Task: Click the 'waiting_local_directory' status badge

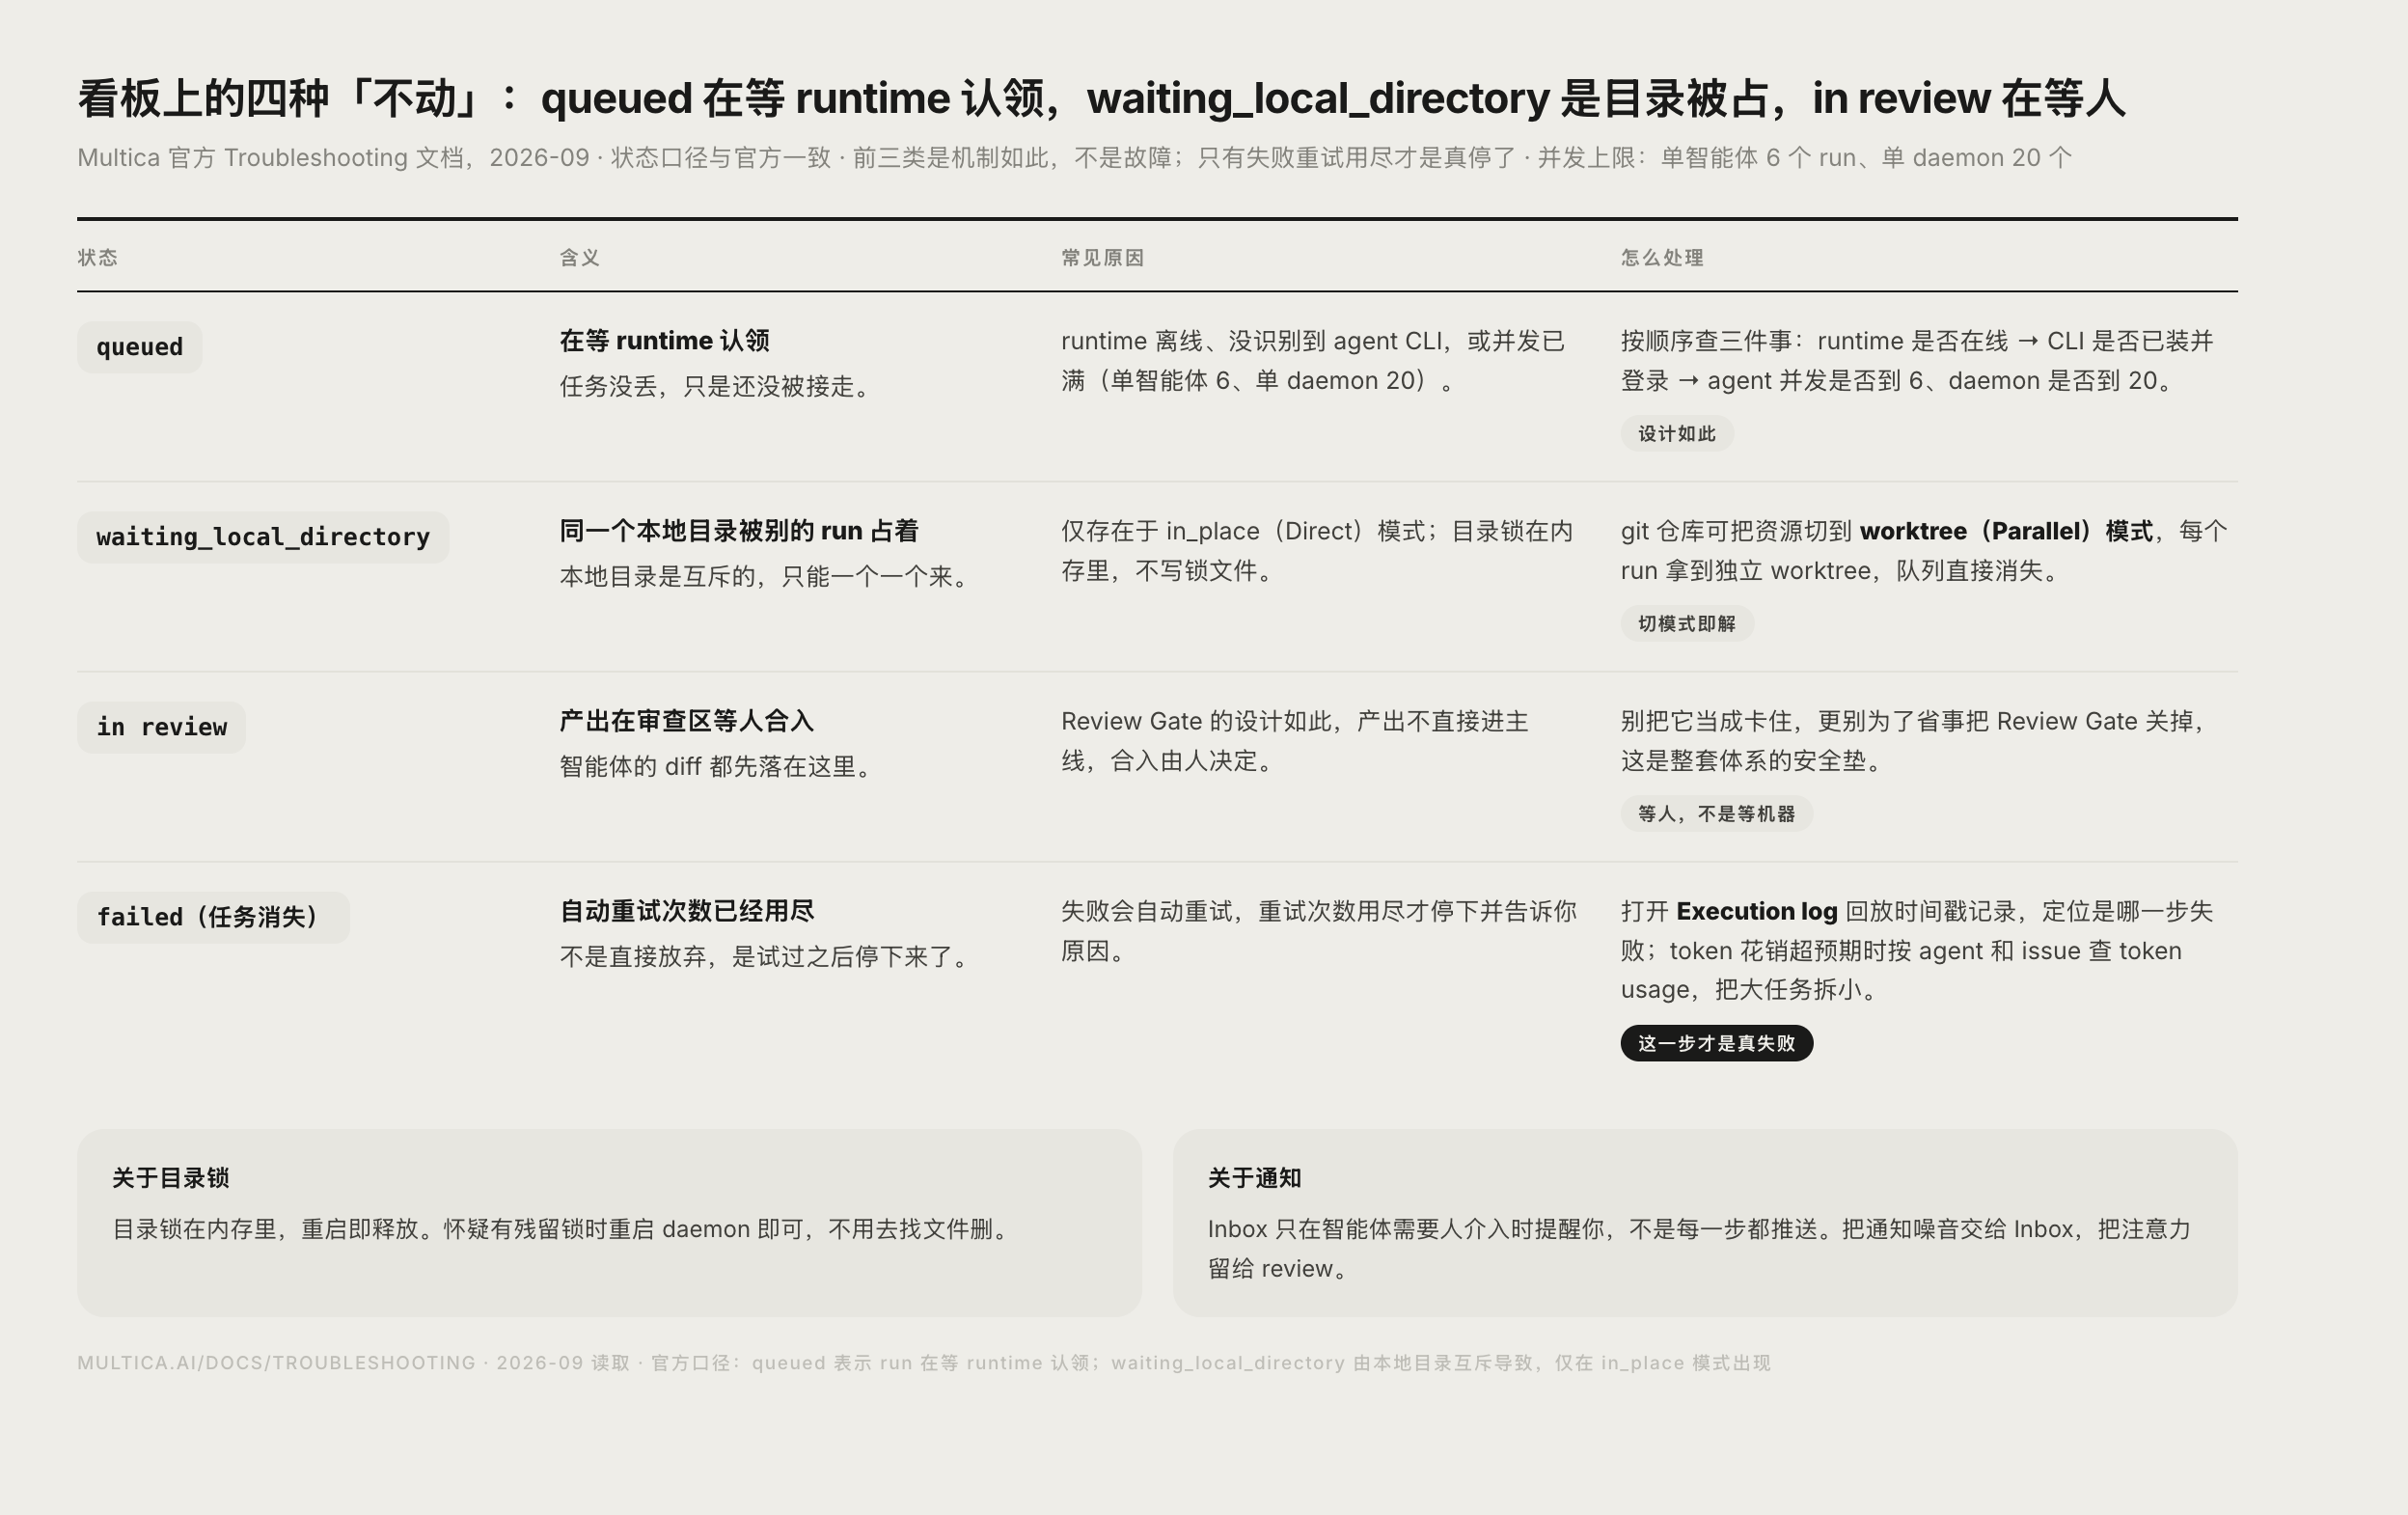Action: 263,537
